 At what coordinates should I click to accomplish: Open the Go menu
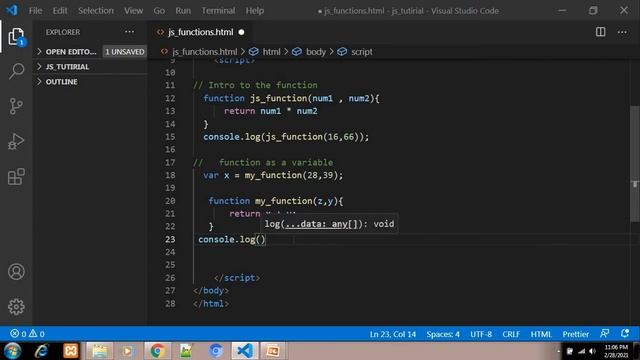159,10
